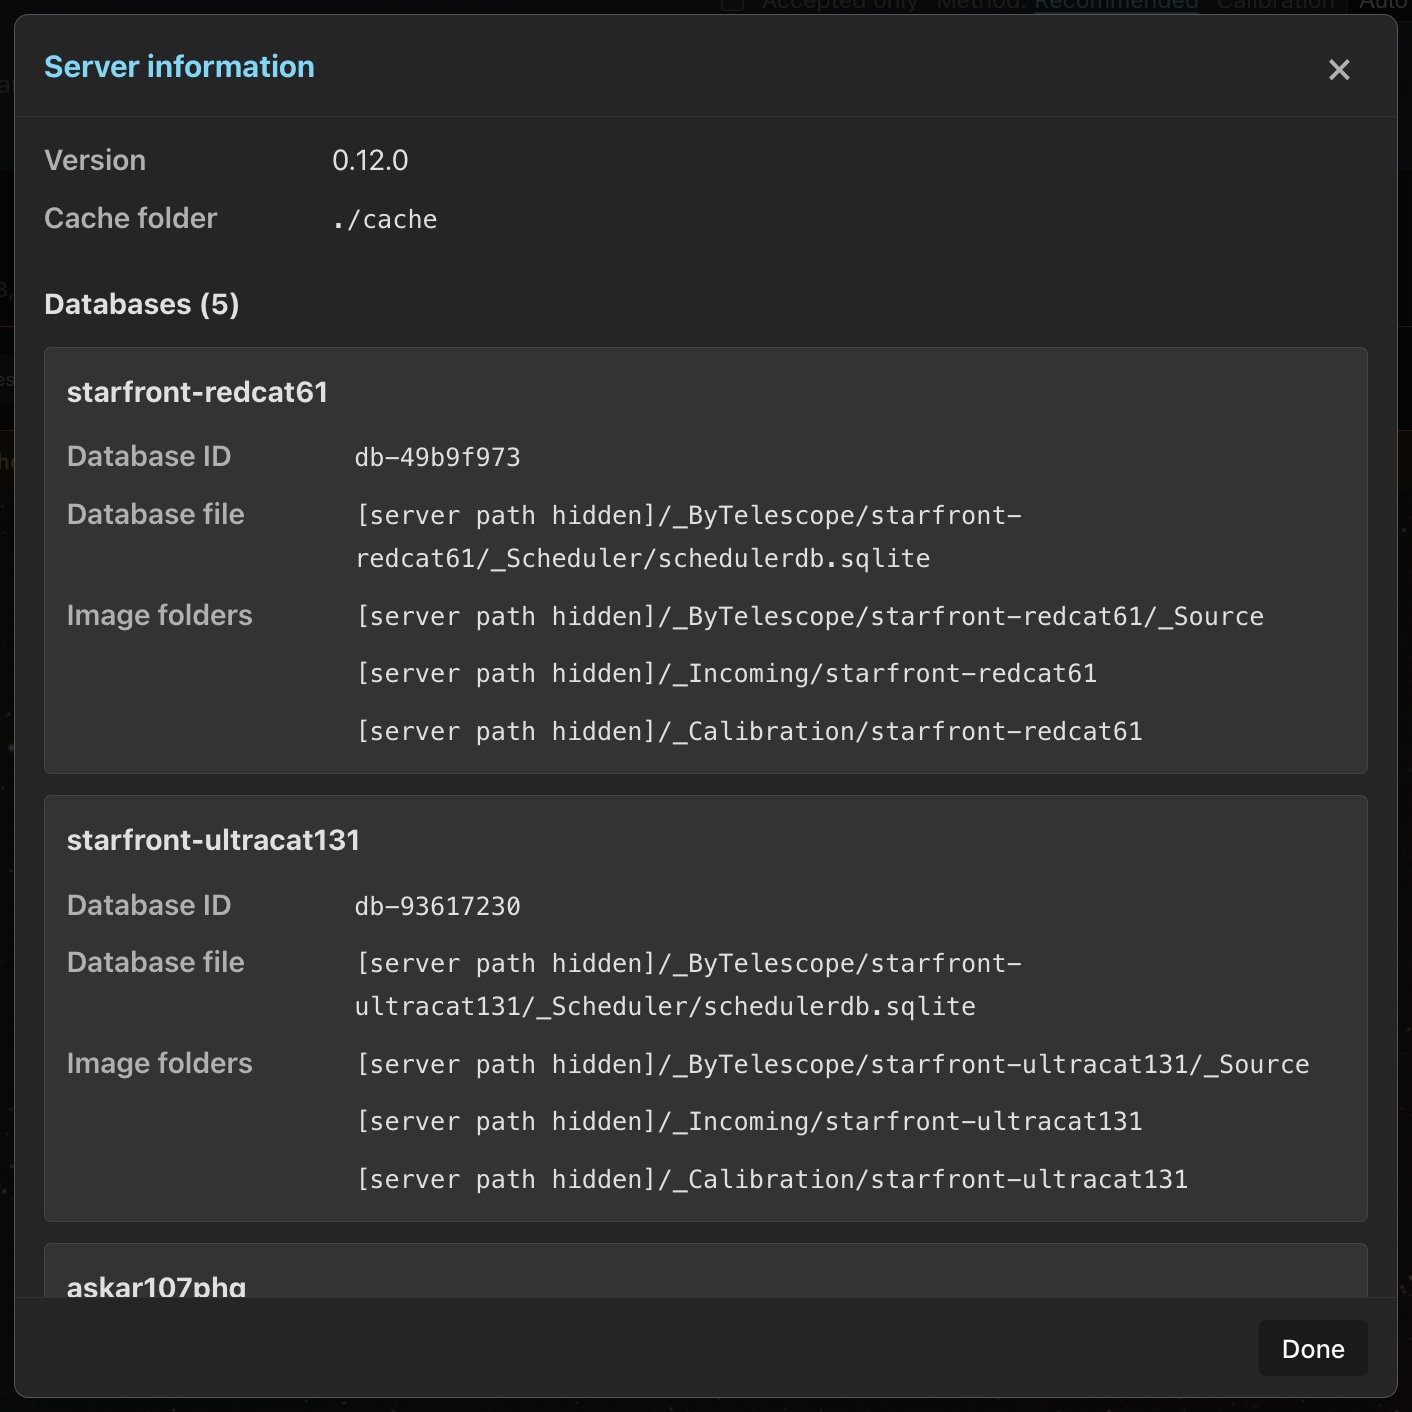
Task: Select database ID db-49b9f973
Action: [438, 457]
